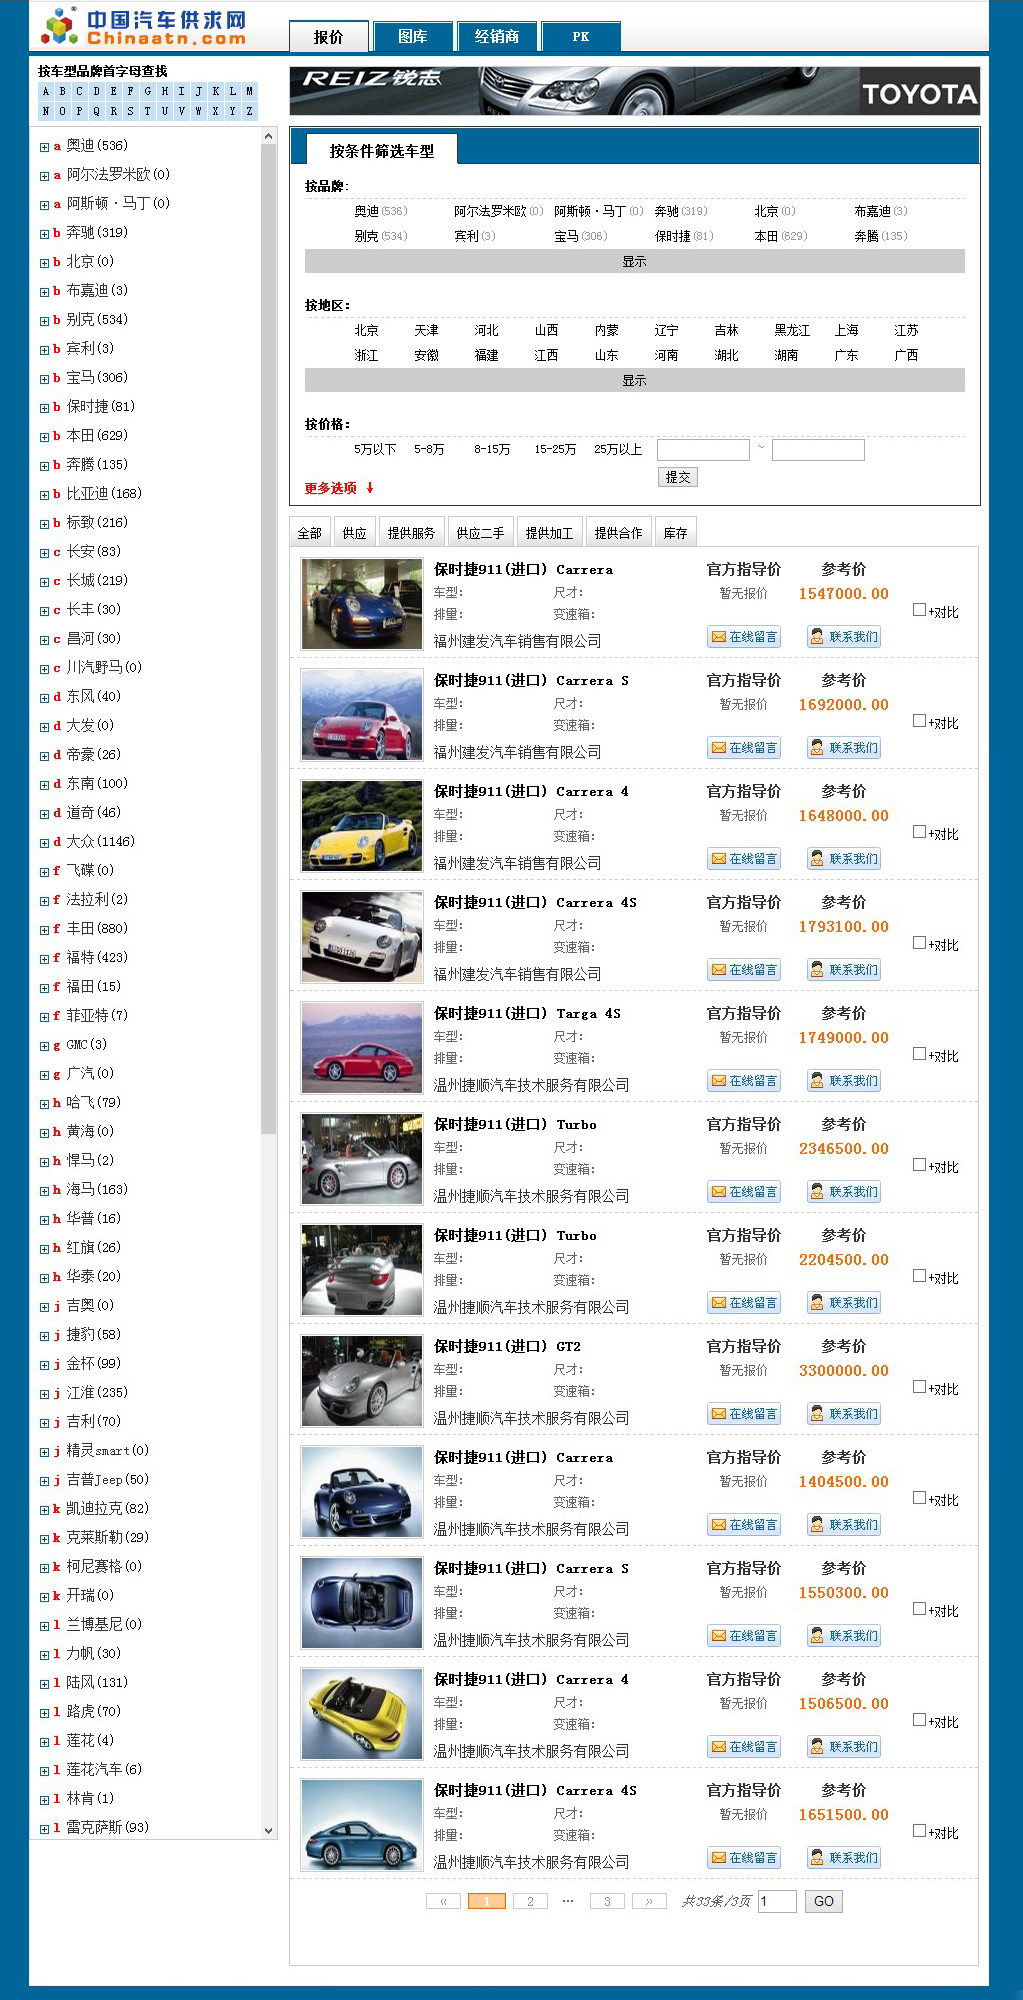The image size is (1023, 2000).
Task: Click 在线留言 for Turbo priced 2204500.00
Action: [744, 1303]
